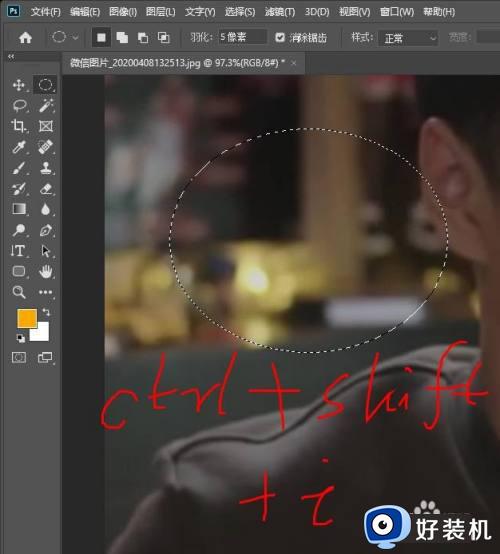
Task: Open the 文字(Y) menu
Action: click(x=200, y=12)
